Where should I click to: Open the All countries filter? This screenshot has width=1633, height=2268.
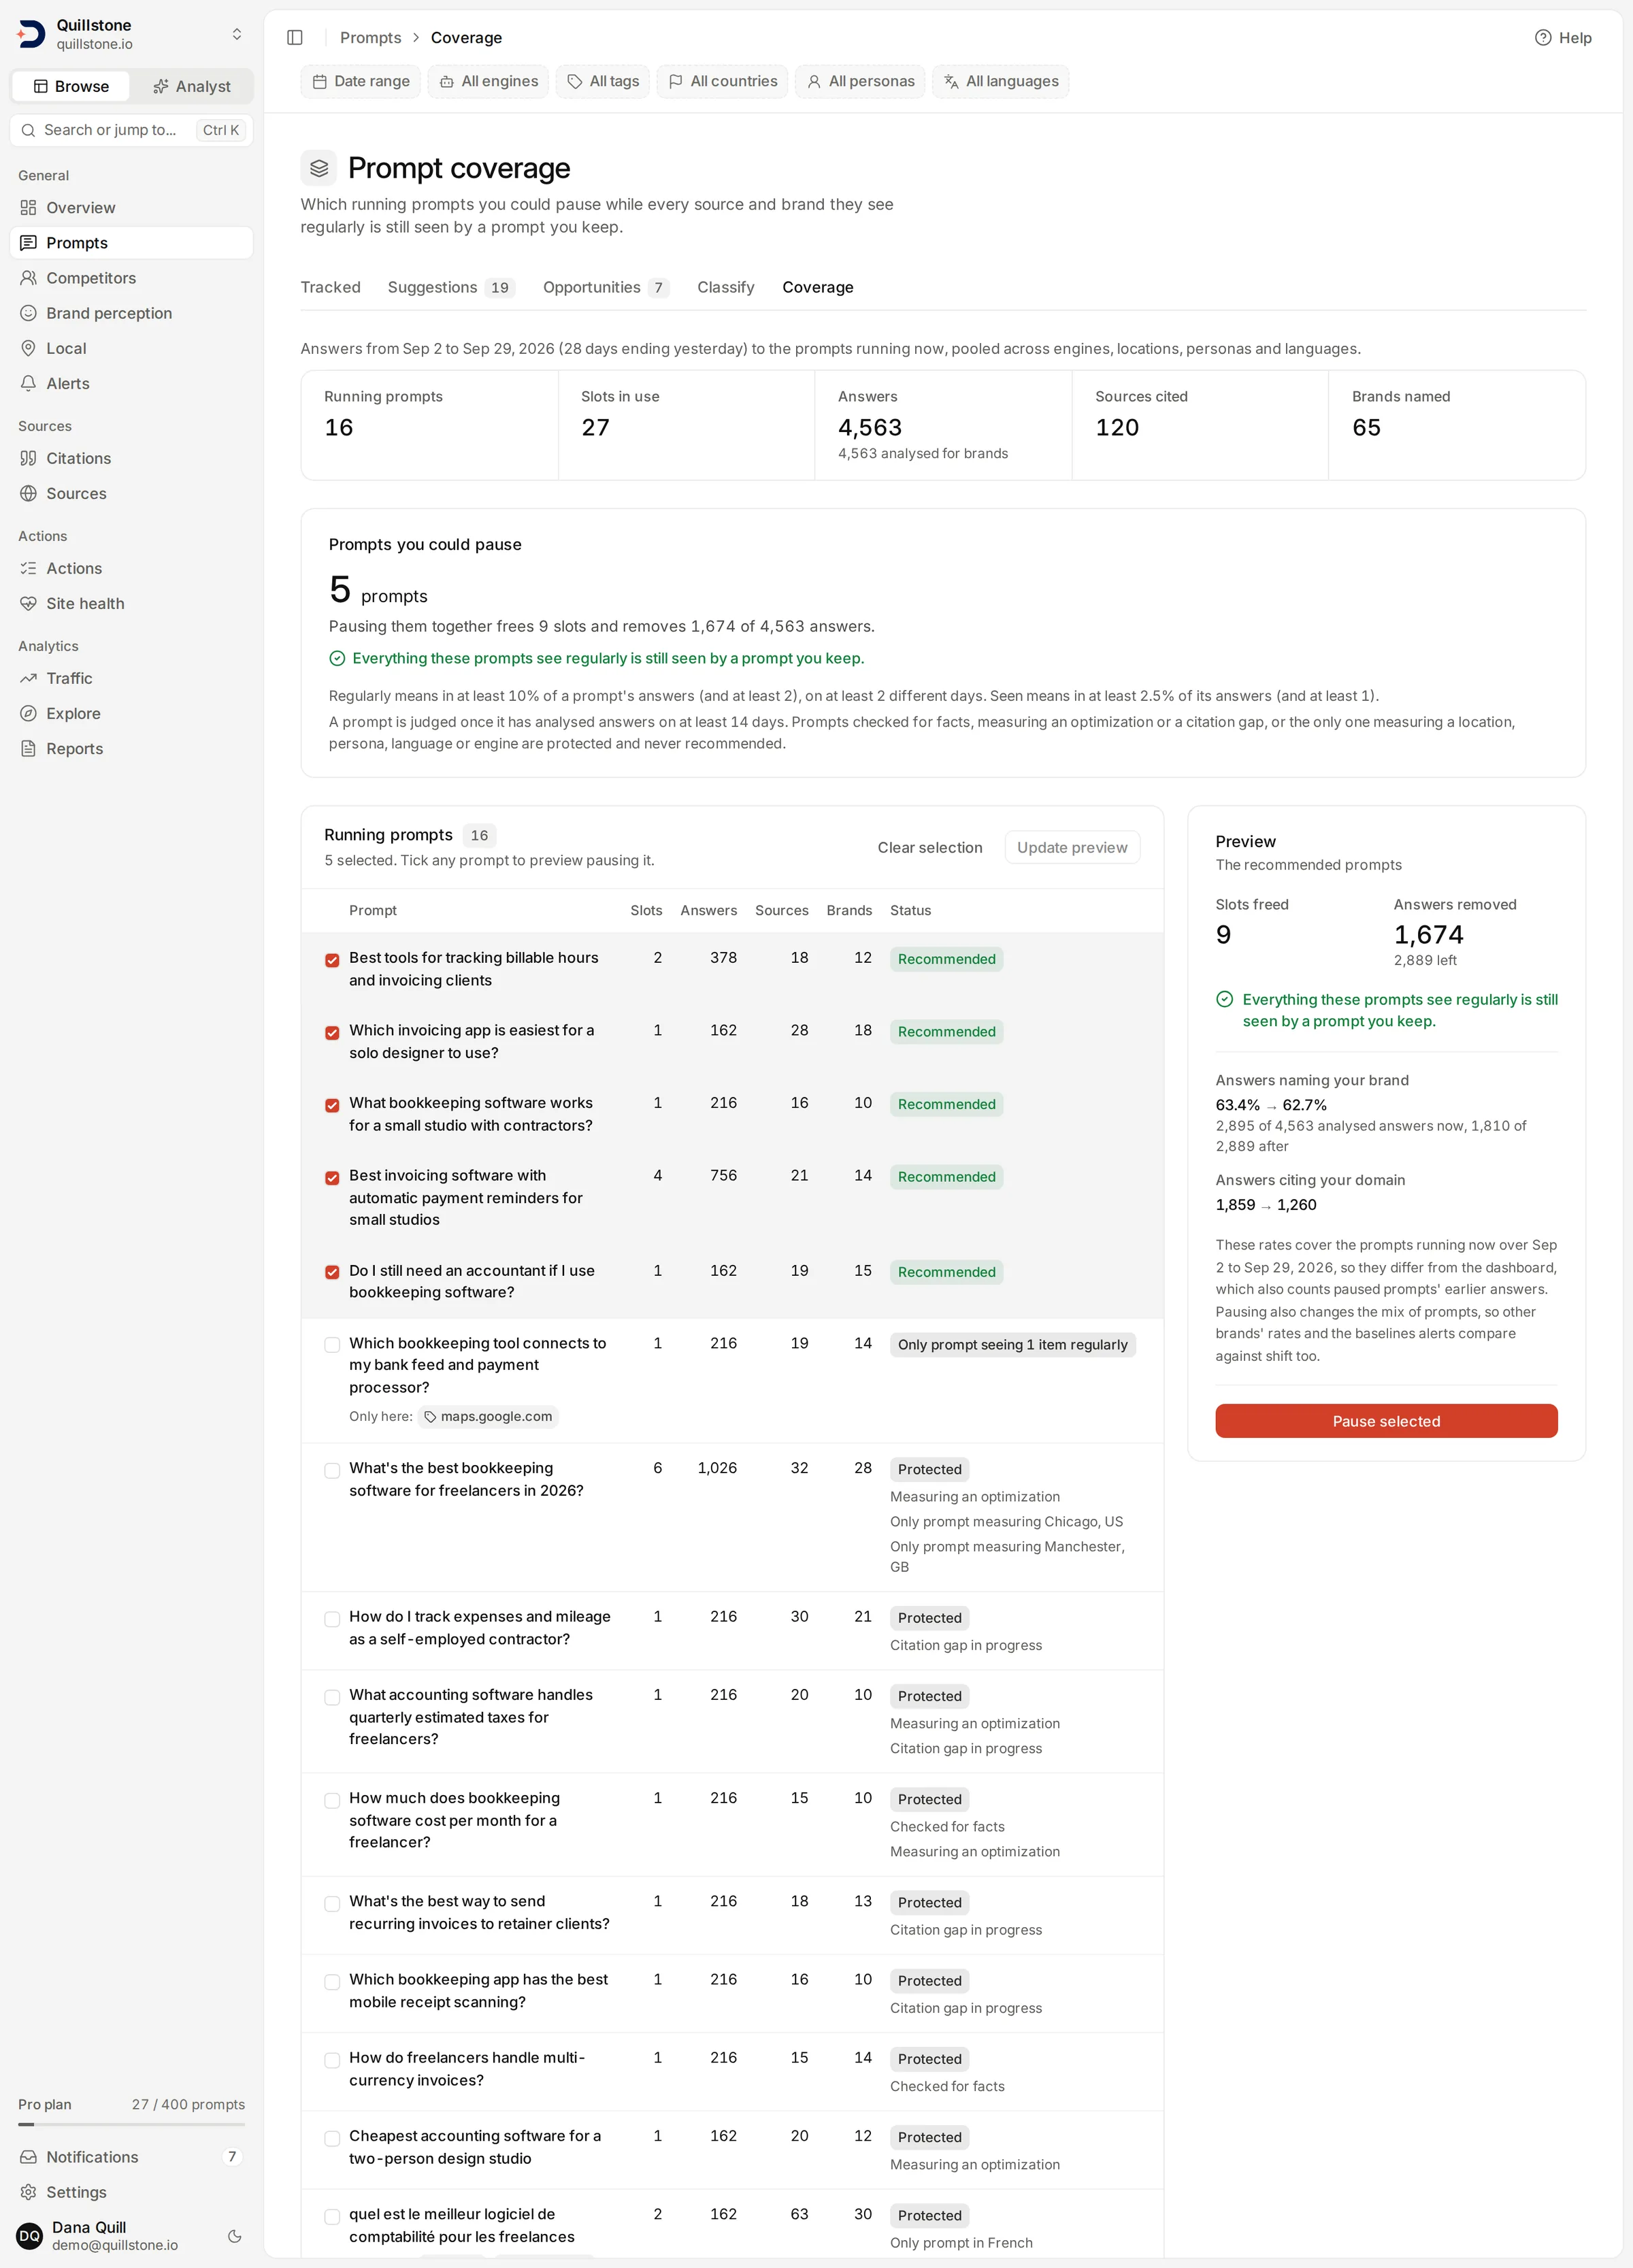pos(722,81)
